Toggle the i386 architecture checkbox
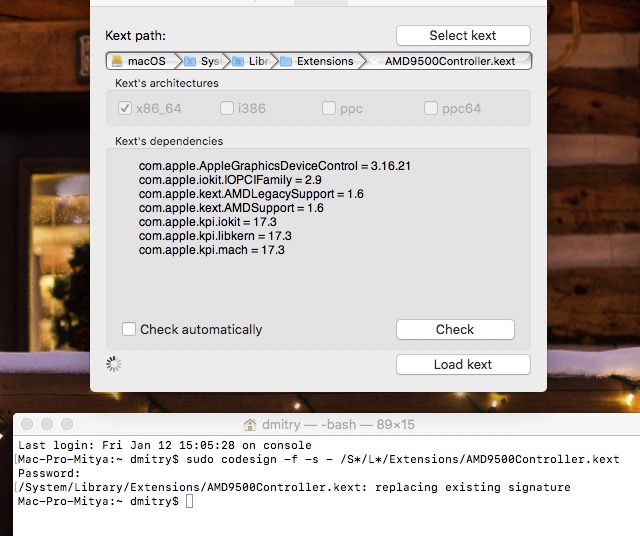 227,108
